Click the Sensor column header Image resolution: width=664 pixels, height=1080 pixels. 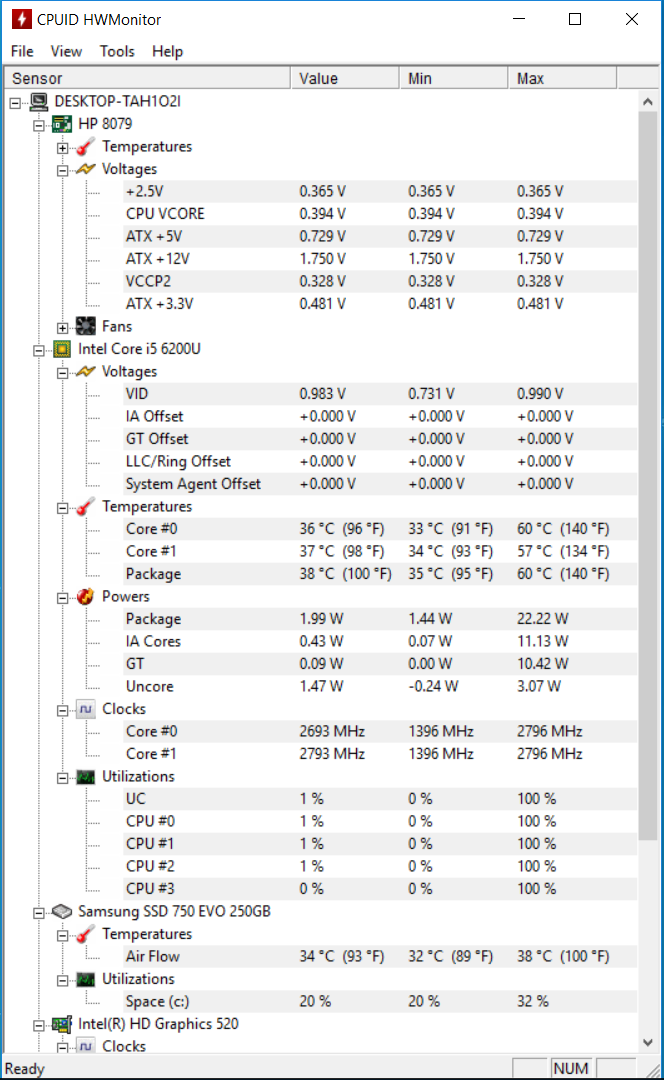(147, 79)
